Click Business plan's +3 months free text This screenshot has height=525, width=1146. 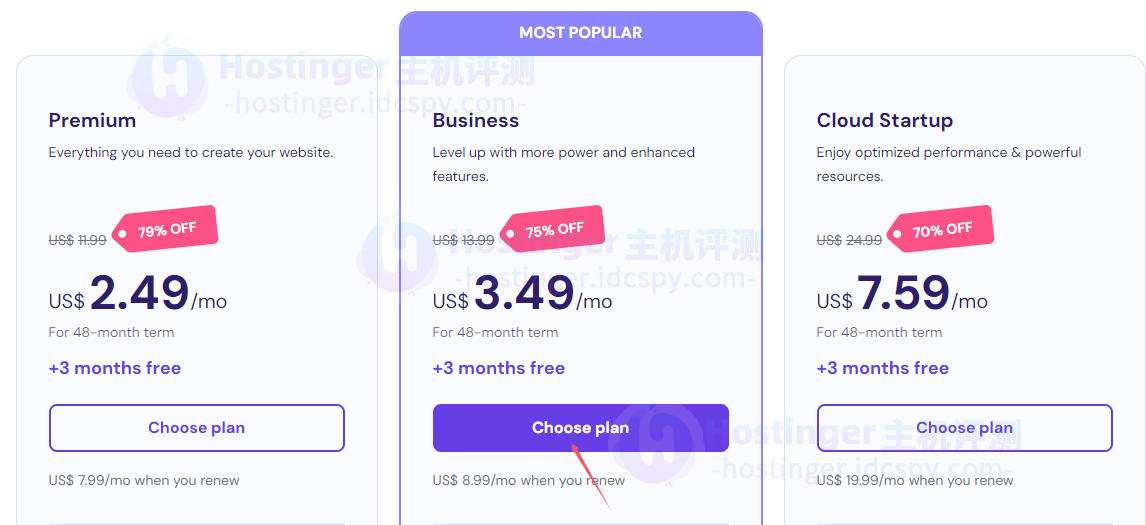[x=499, y=368]
